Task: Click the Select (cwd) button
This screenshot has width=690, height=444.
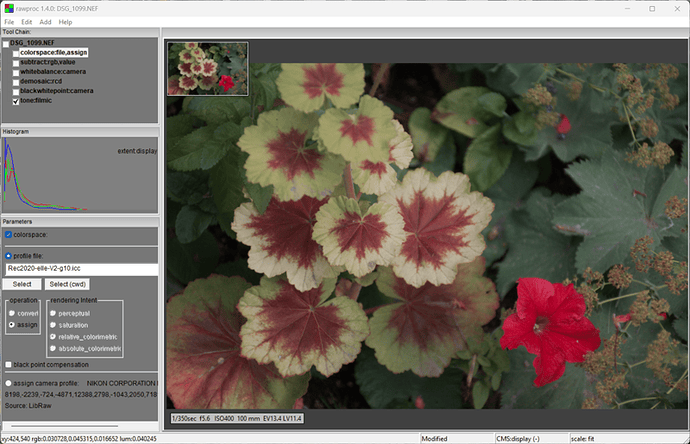Action: [x=67, y=284]
